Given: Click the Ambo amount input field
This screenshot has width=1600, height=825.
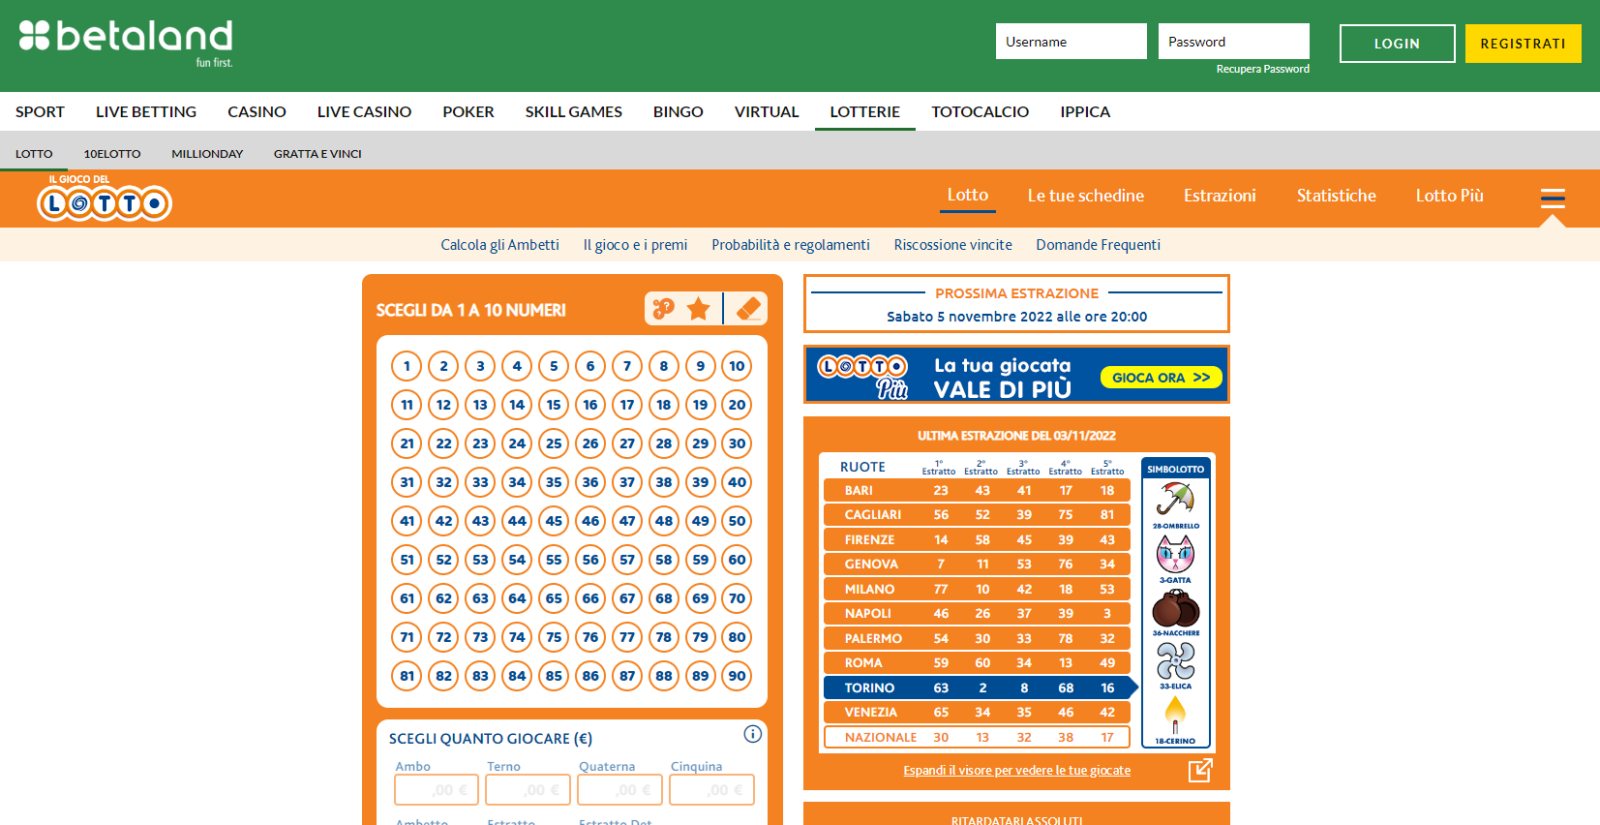Looking at the screenshot, I should 436,789.
